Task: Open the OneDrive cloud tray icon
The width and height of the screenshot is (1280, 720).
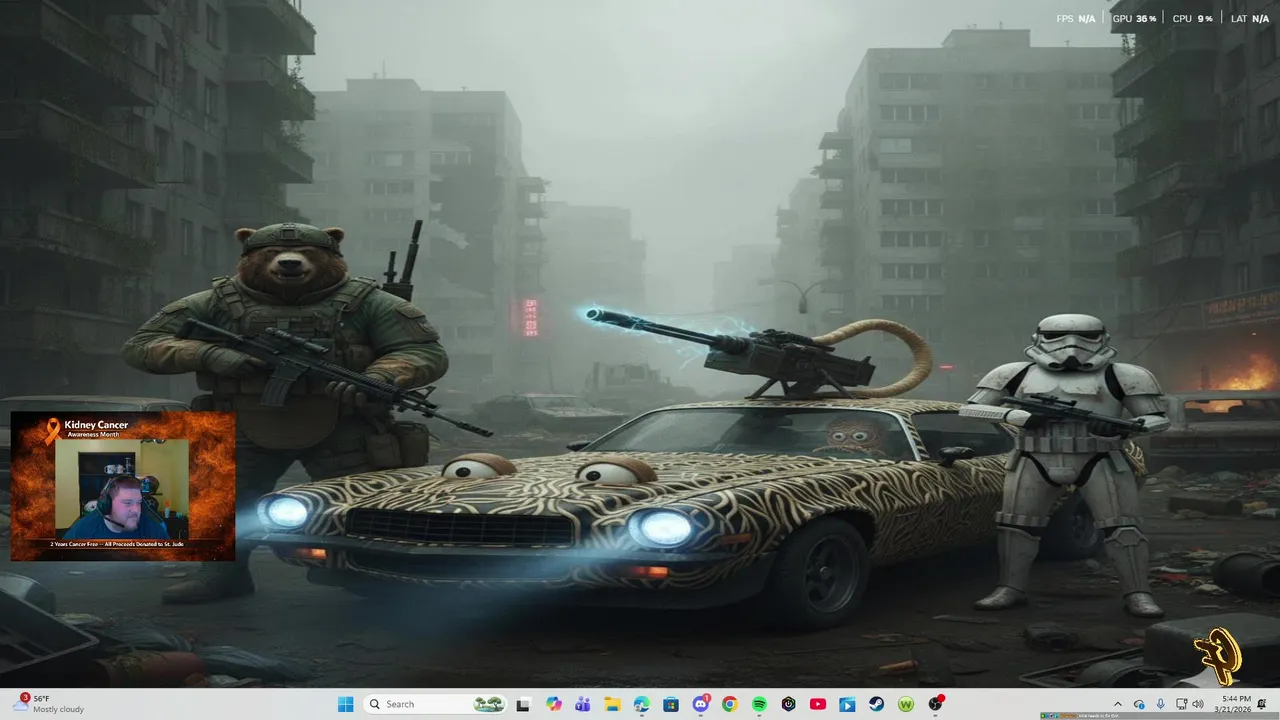Action: point(1139,704)
